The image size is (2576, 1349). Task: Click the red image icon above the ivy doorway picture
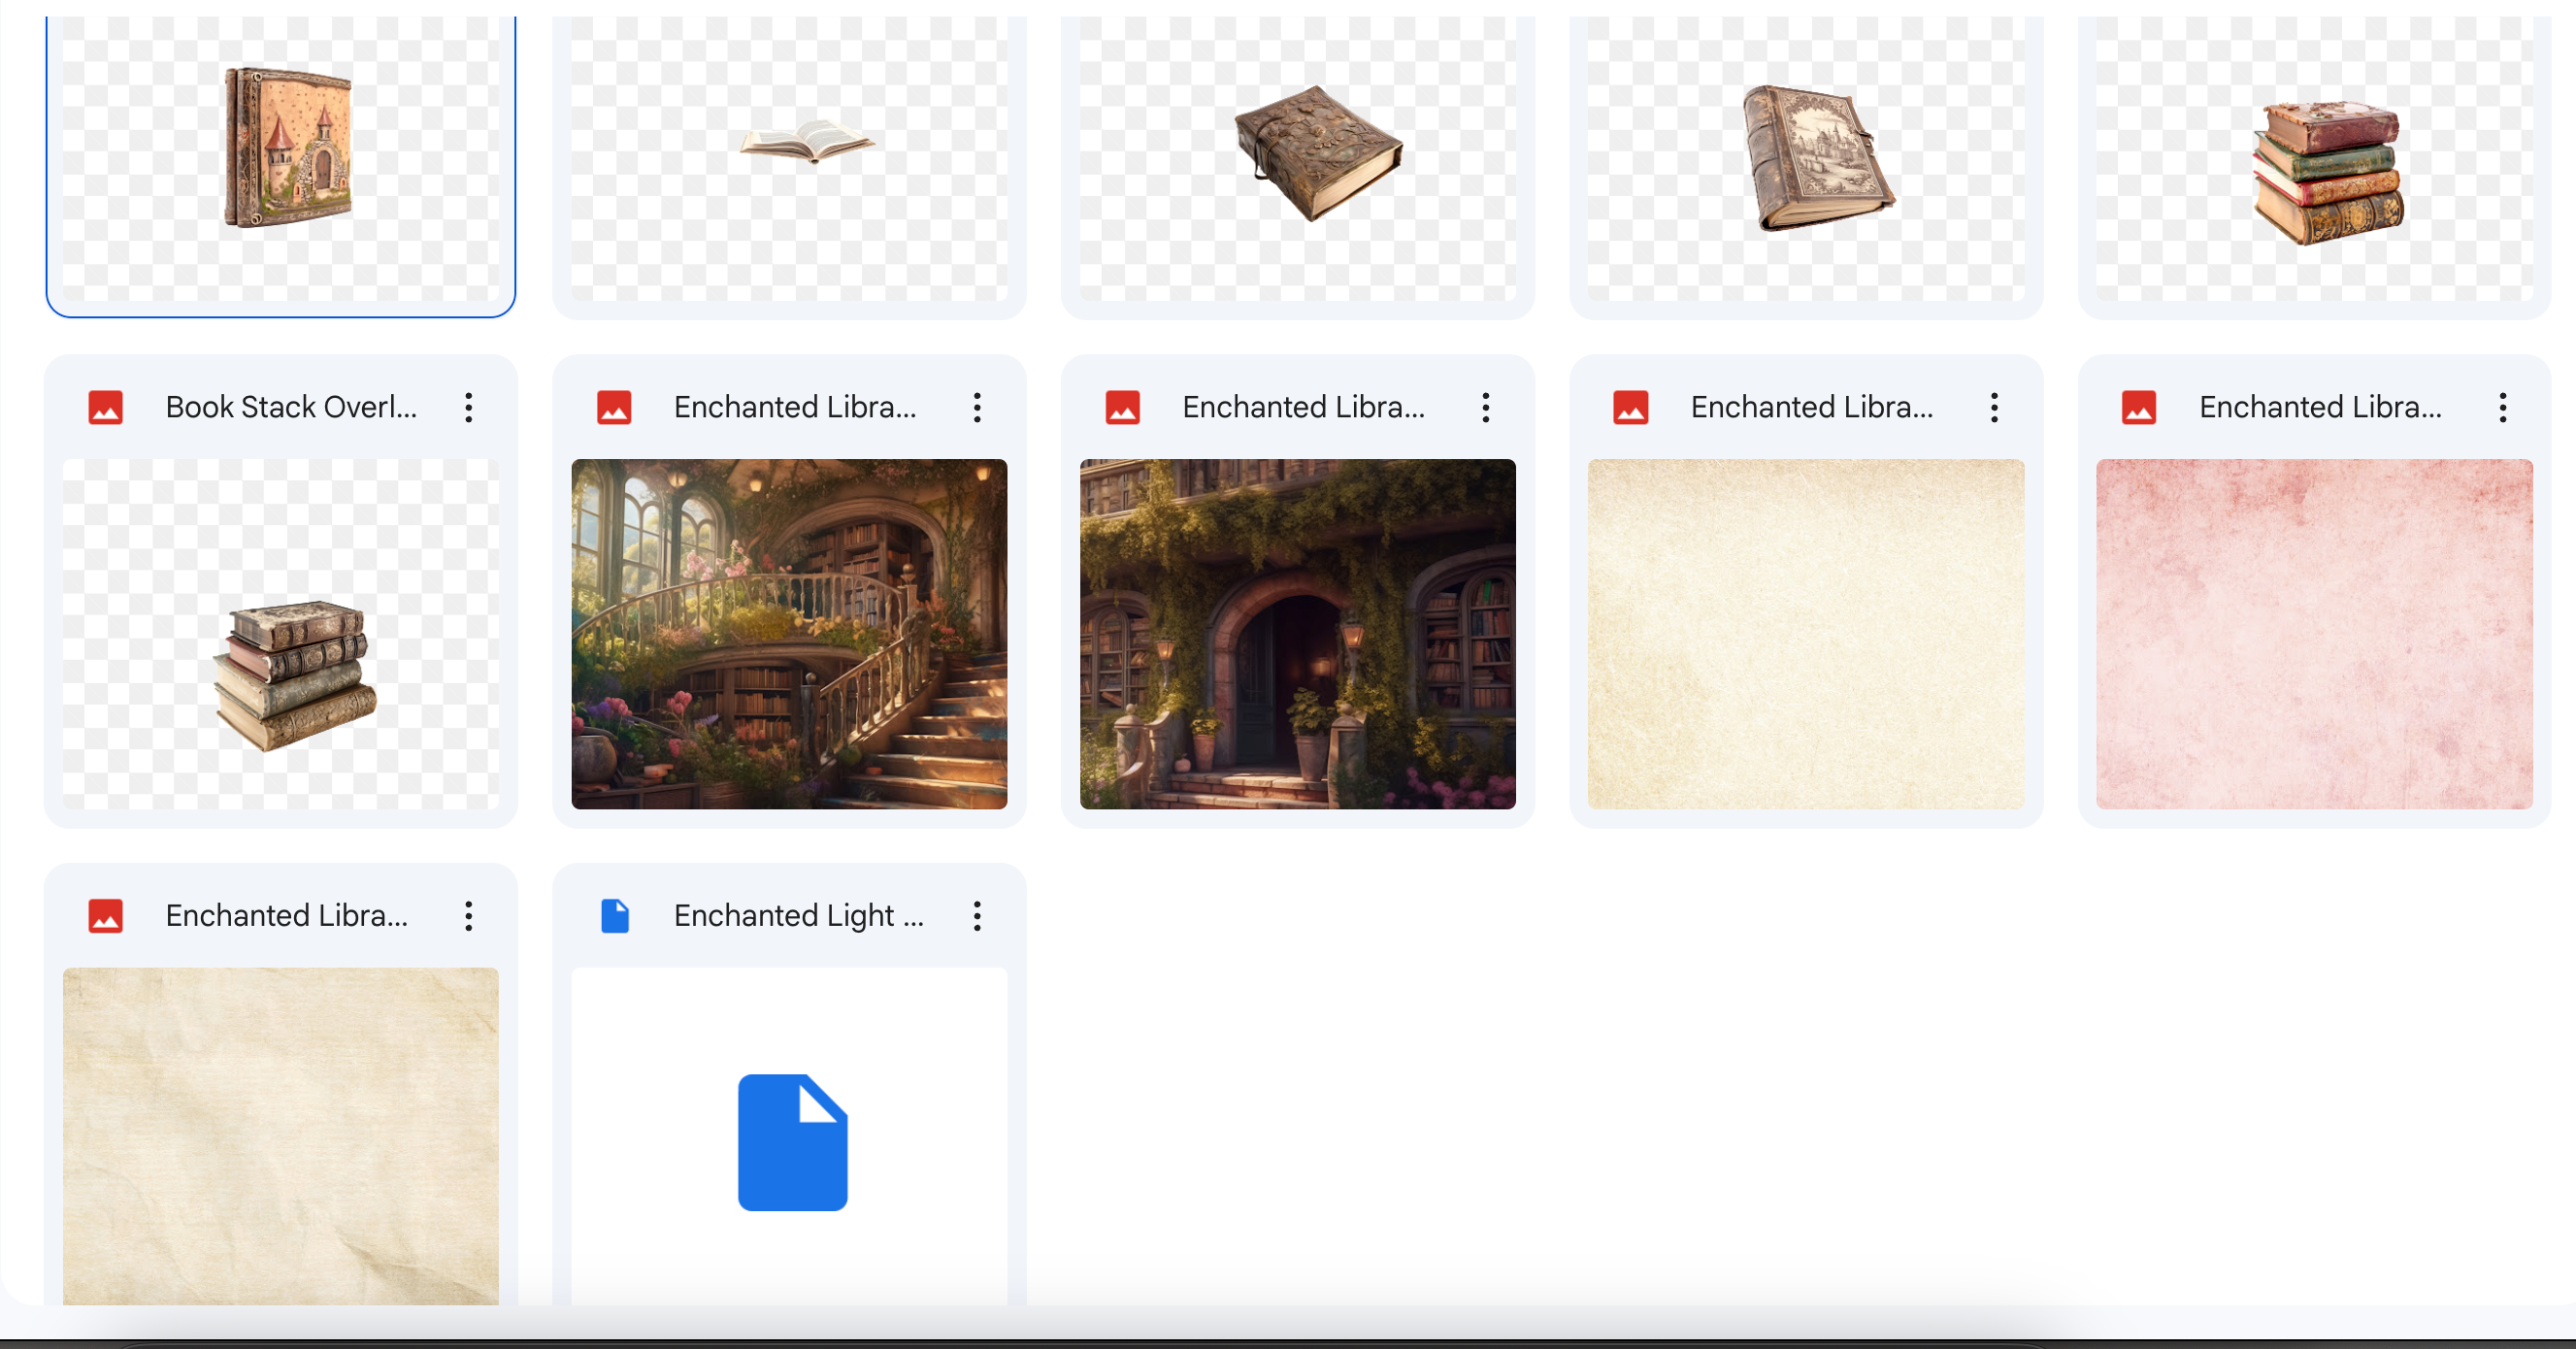(1122, 407)
